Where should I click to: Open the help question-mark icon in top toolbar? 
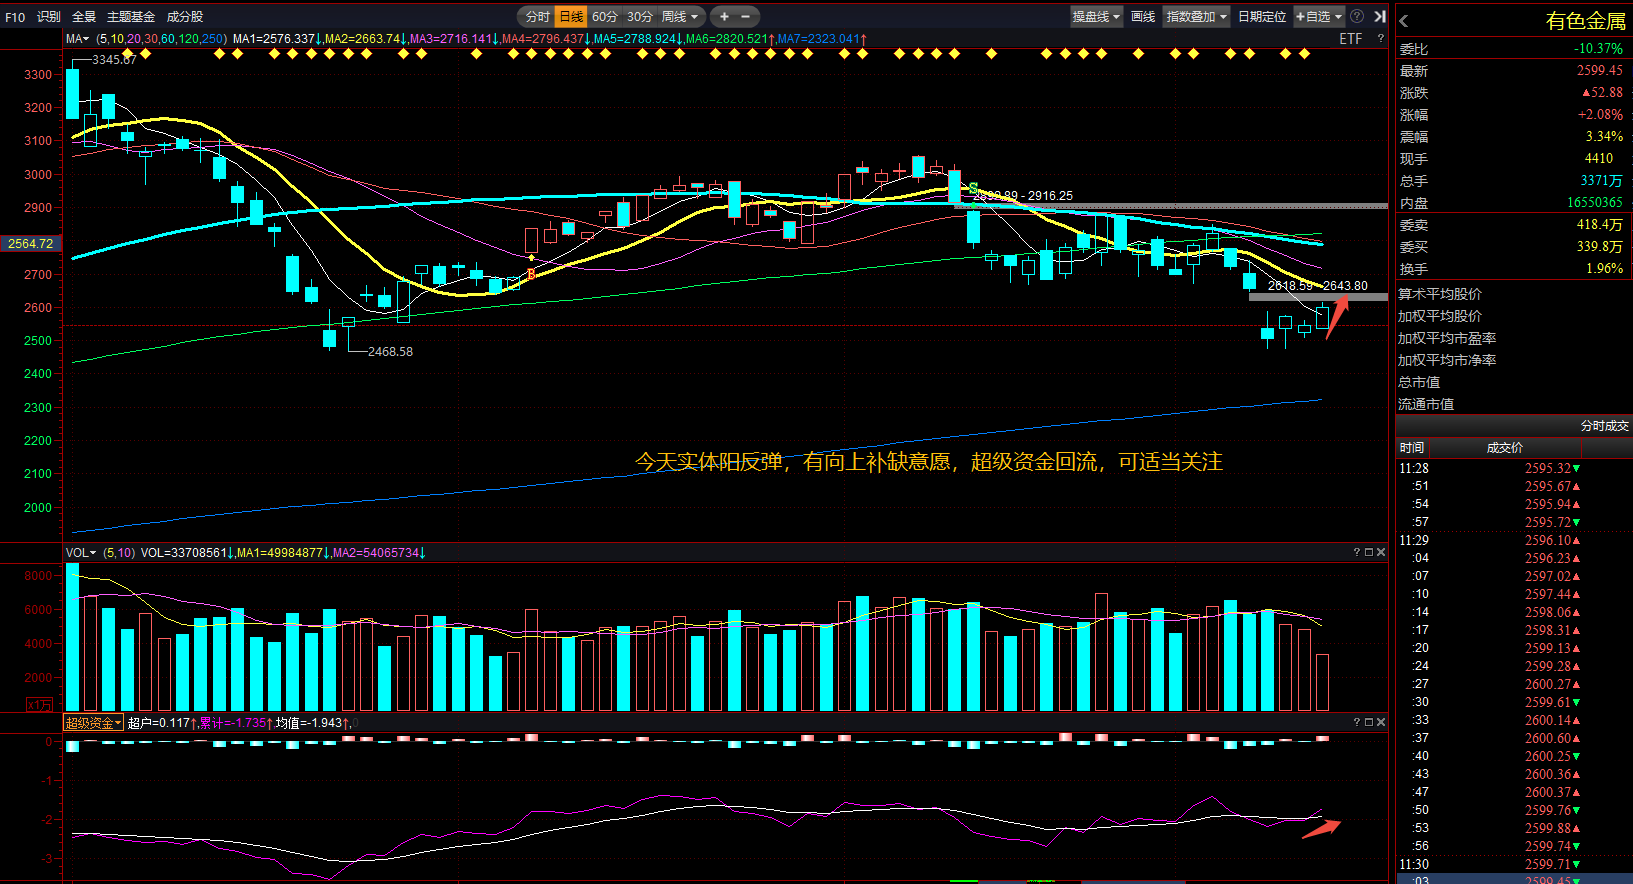[x=1357, y=17]
